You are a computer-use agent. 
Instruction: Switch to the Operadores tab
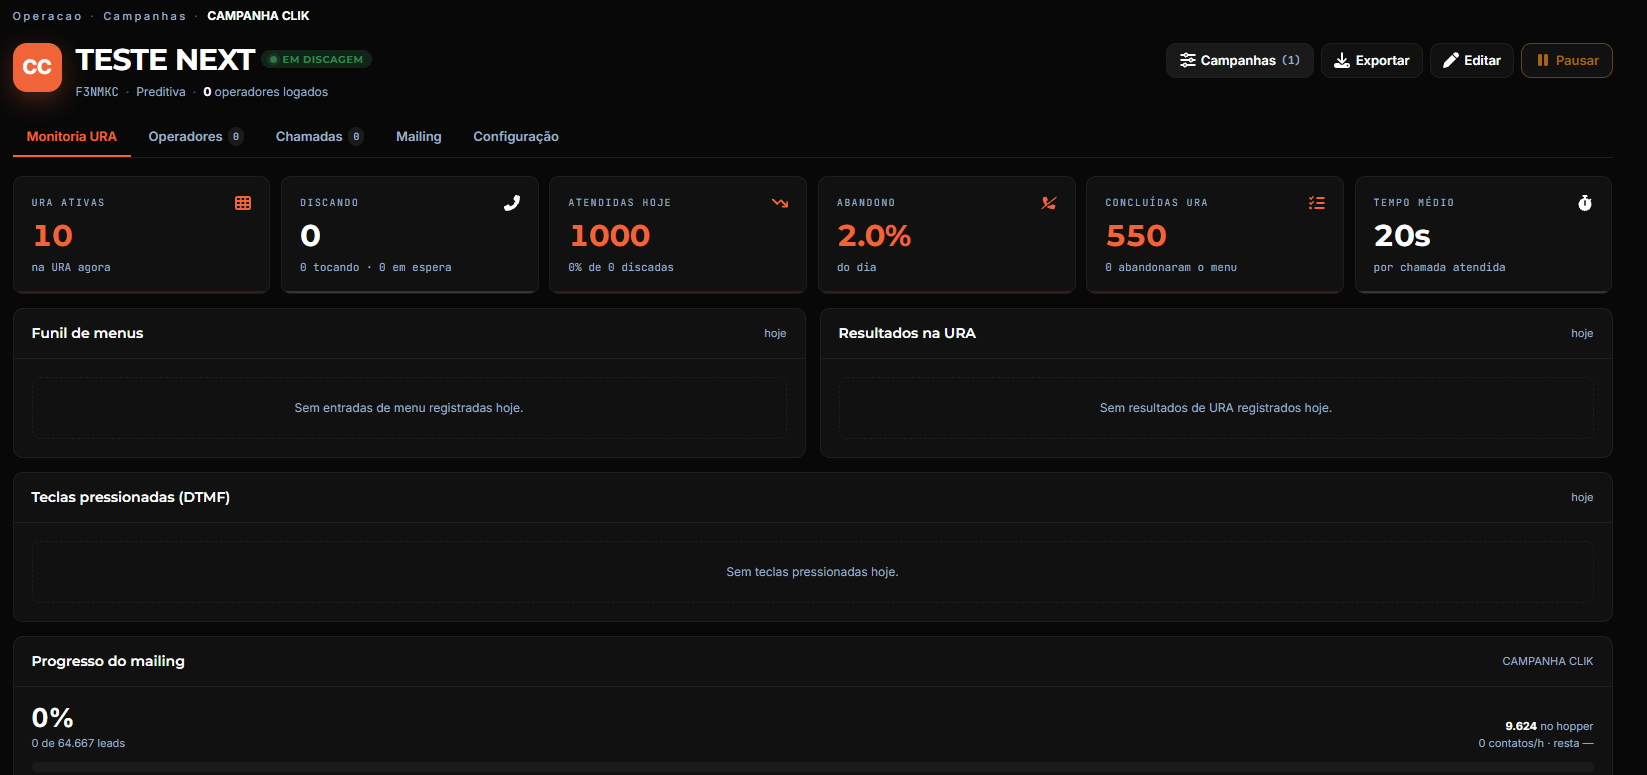pyautogui.click(x=195, y=136)
